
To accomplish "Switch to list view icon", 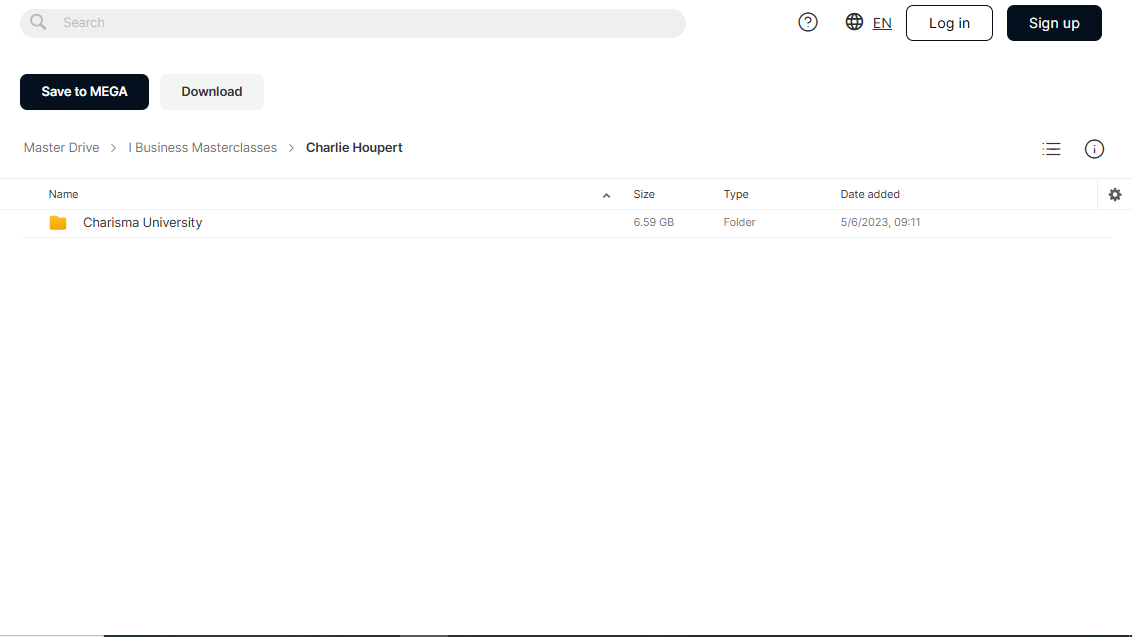I will click(1051, 149).
